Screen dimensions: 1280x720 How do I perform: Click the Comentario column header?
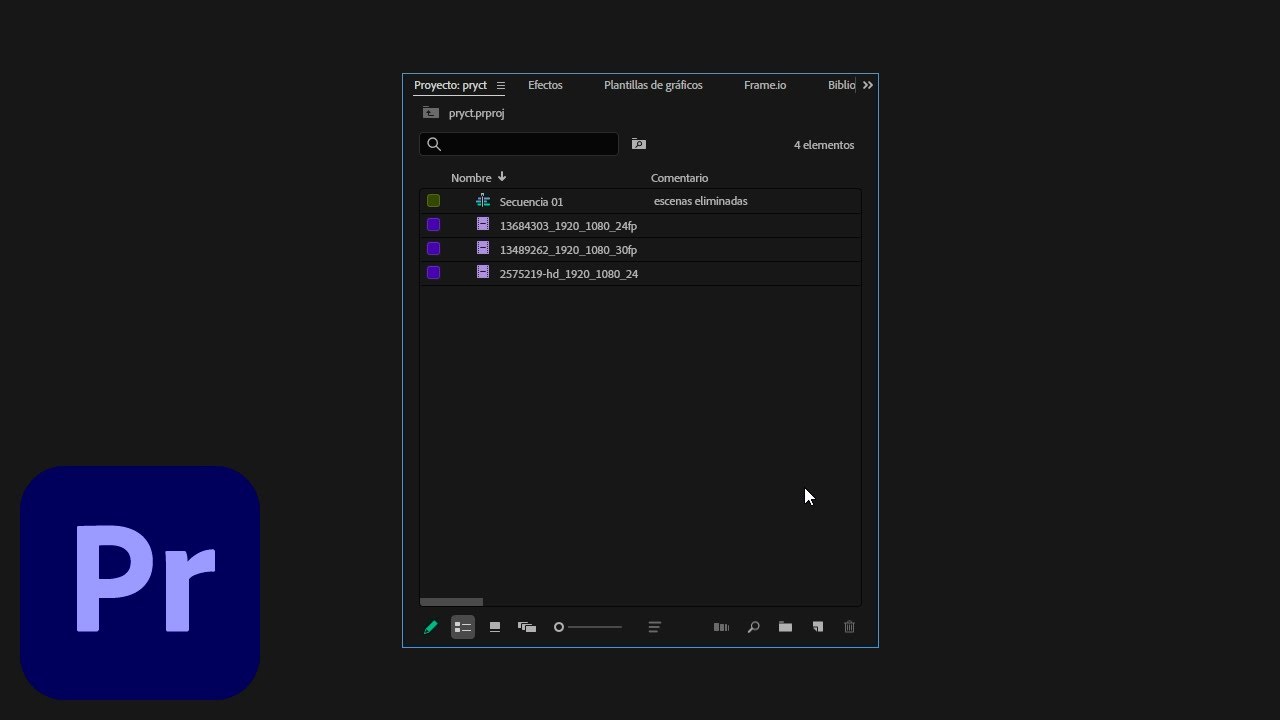679,178
